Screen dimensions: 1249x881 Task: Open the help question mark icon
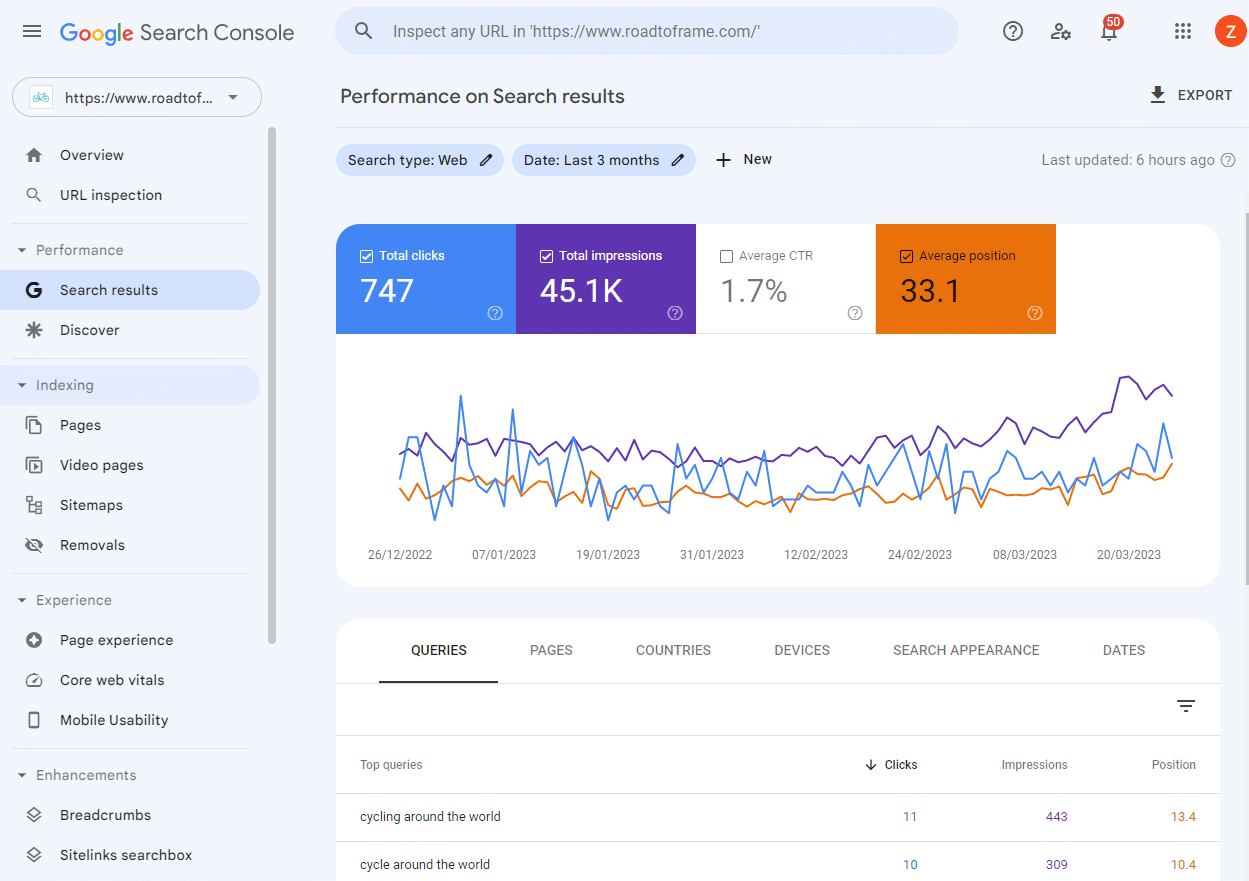point(1012,31)
